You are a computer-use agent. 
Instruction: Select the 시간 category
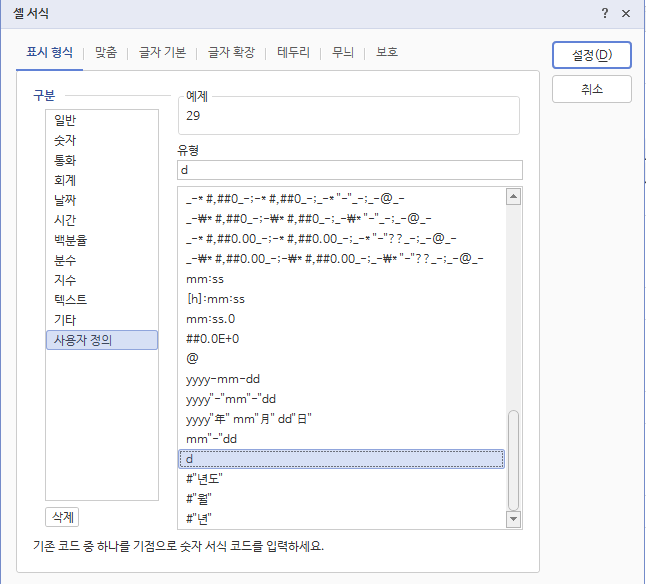point(102,220)
